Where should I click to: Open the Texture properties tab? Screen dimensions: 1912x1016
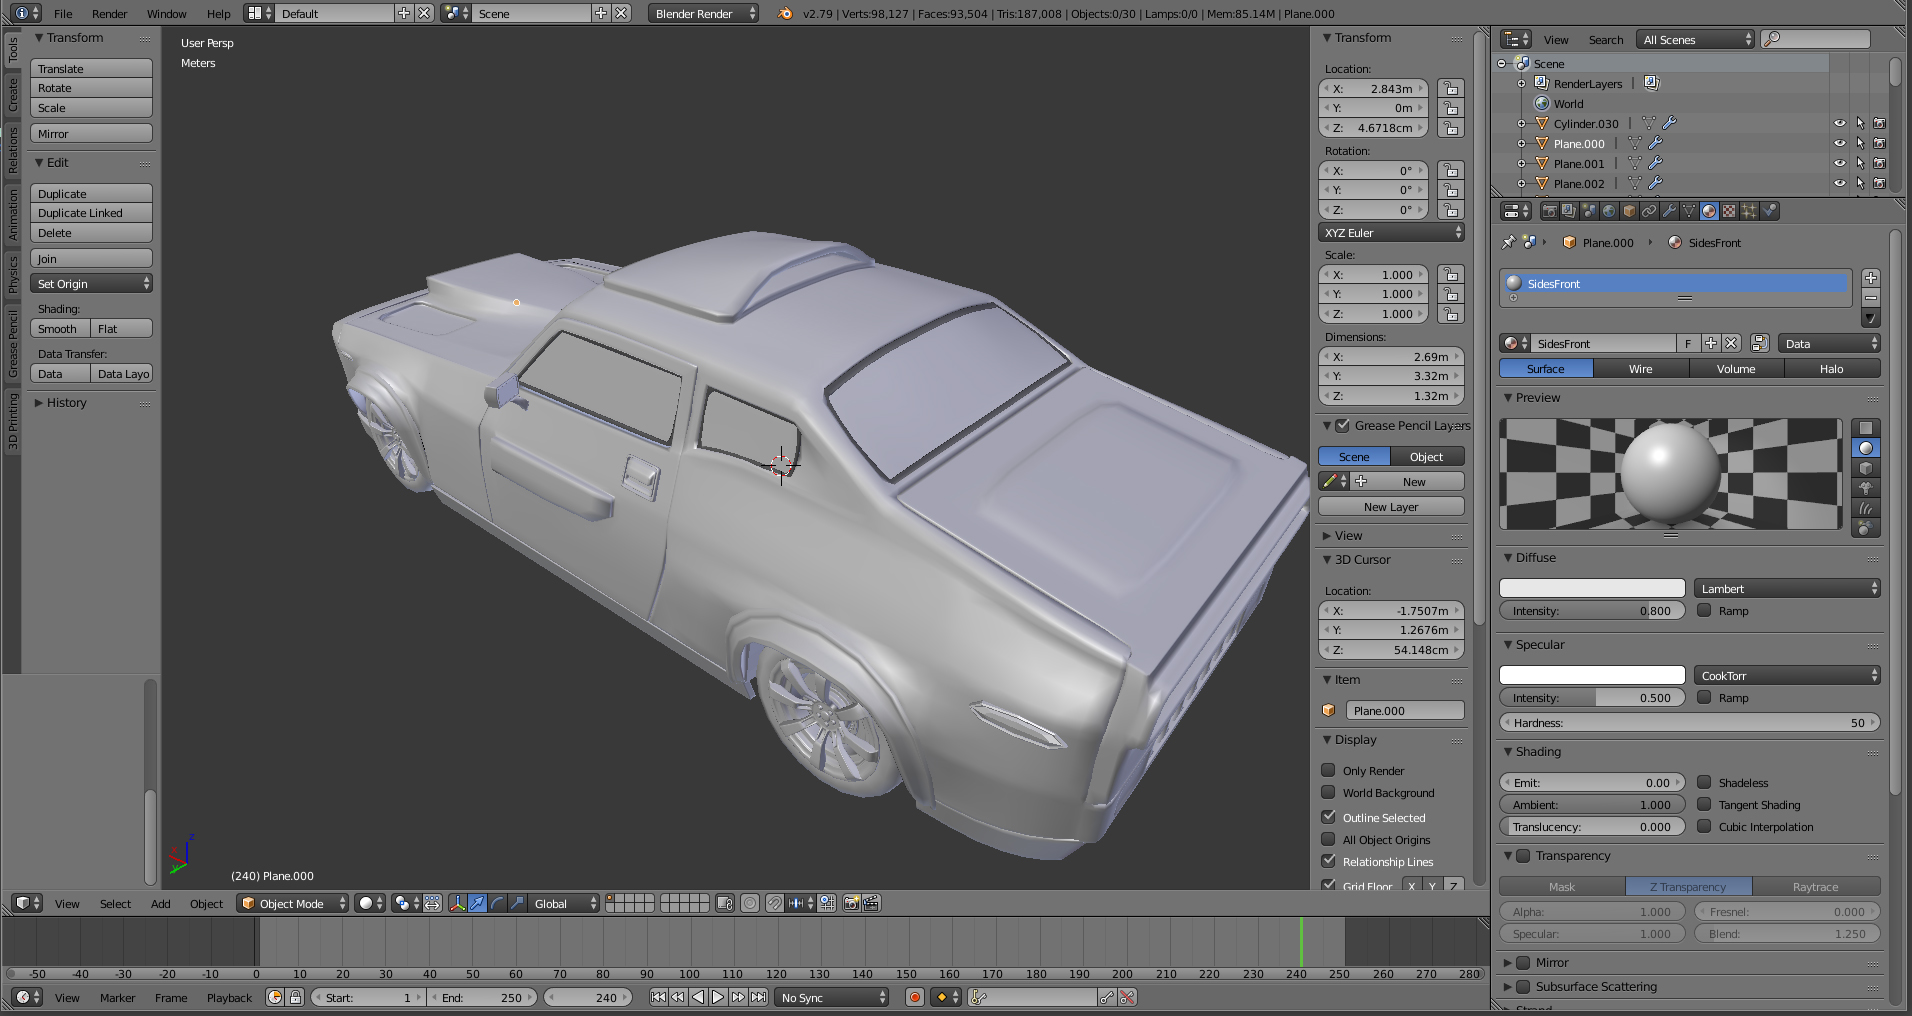(1729, 211)
